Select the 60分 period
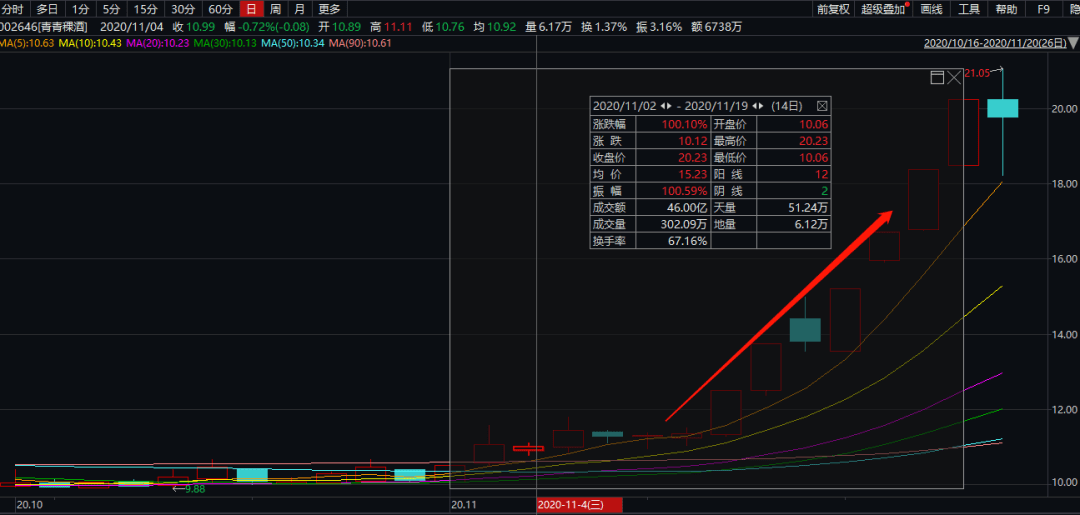This screenshot has height=515, width=1080. [220, 9]
